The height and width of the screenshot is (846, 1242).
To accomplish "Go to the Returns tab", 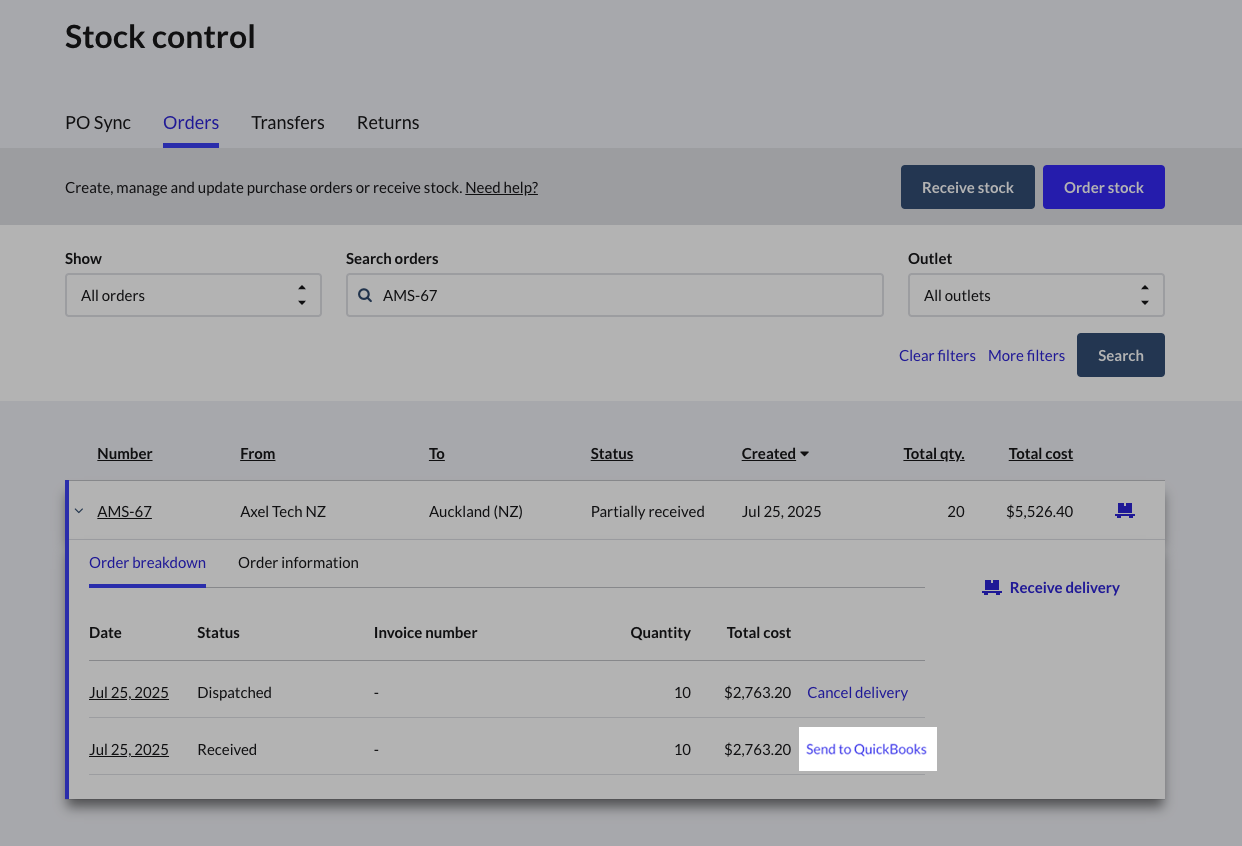I will (x=388, y=123).
